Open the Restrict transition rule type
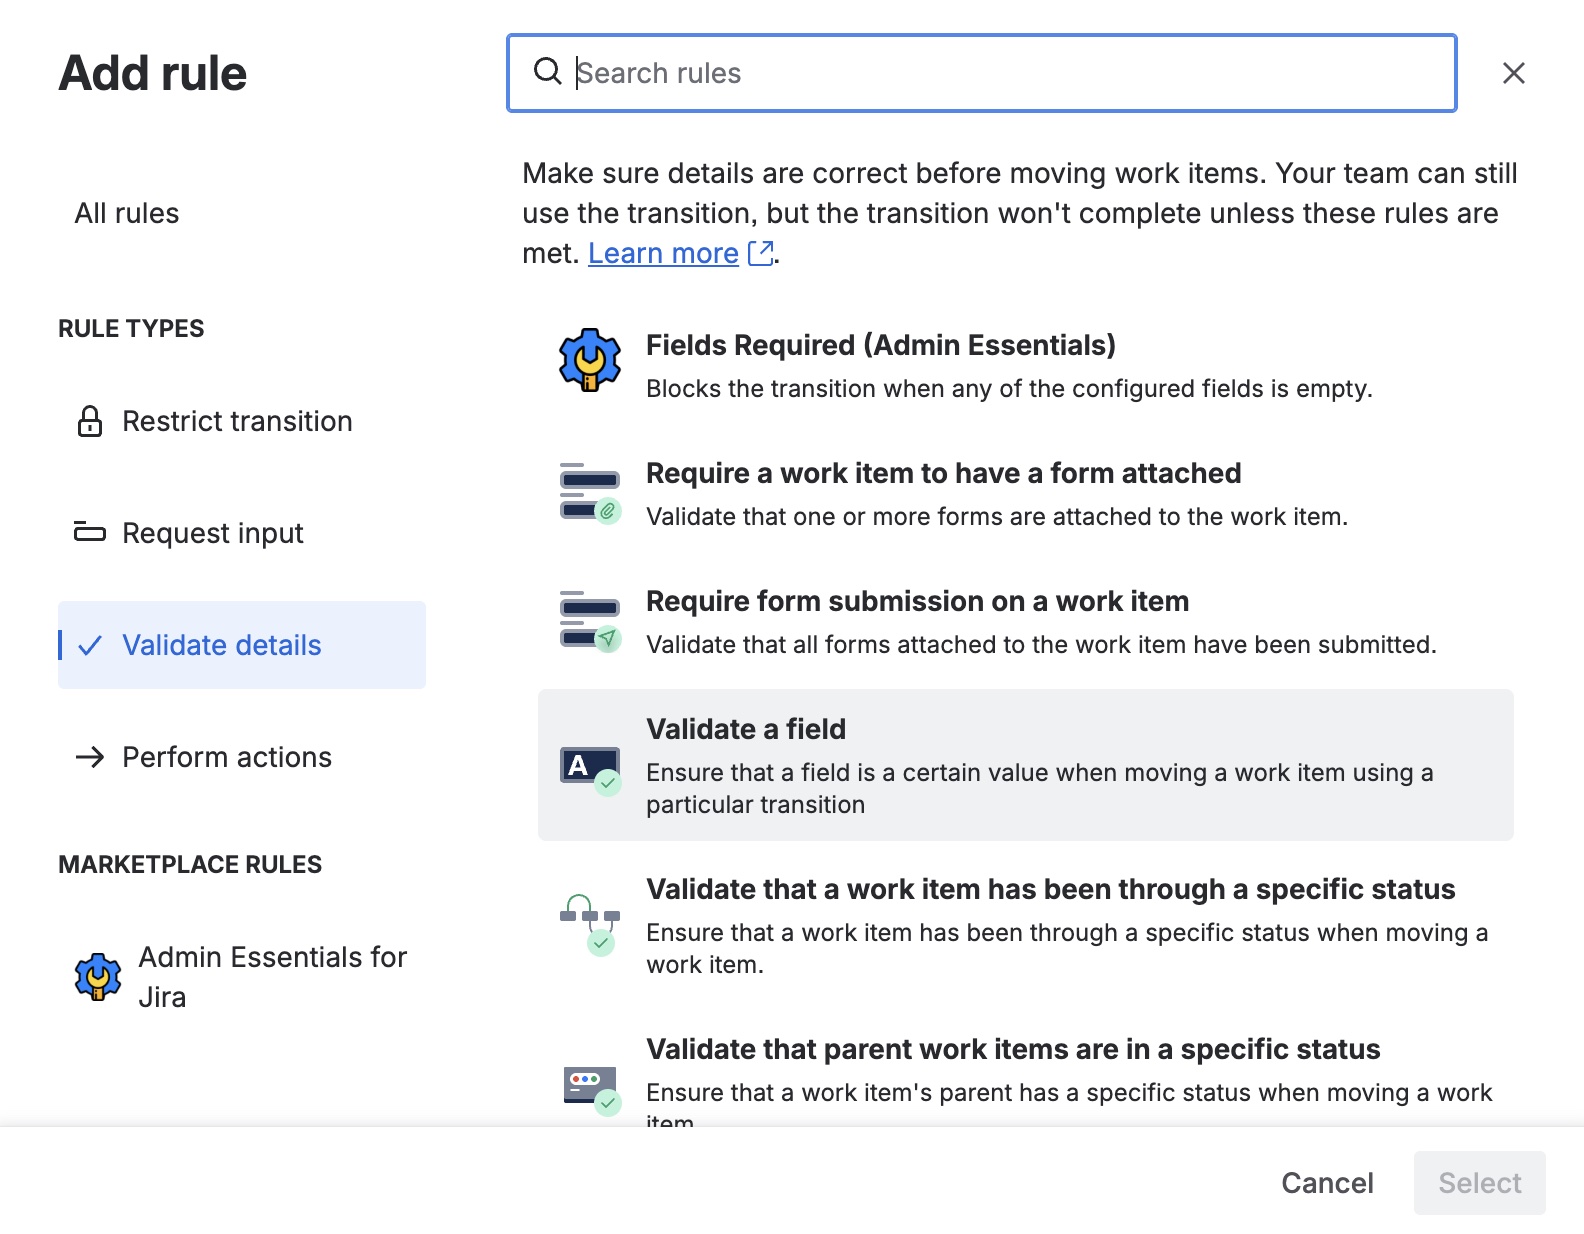1584x1234 pixels. [x=242, y=421]
